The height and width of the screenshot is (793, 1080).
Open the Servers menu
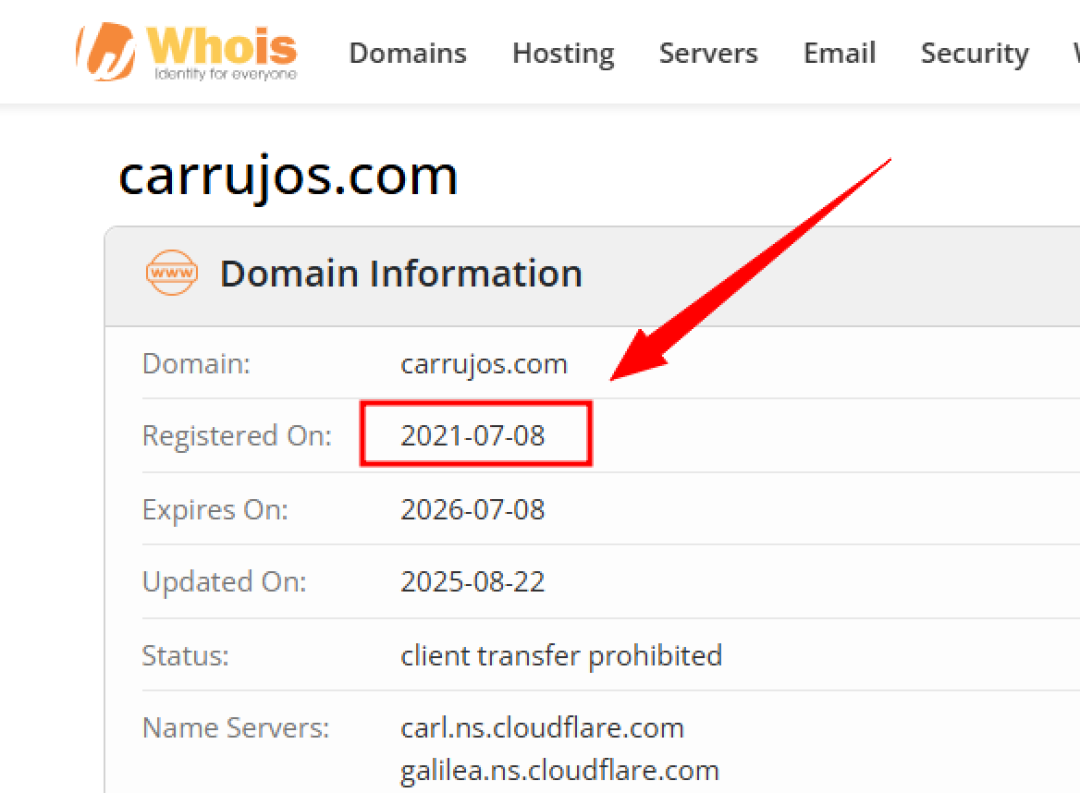tap(708, 53)
